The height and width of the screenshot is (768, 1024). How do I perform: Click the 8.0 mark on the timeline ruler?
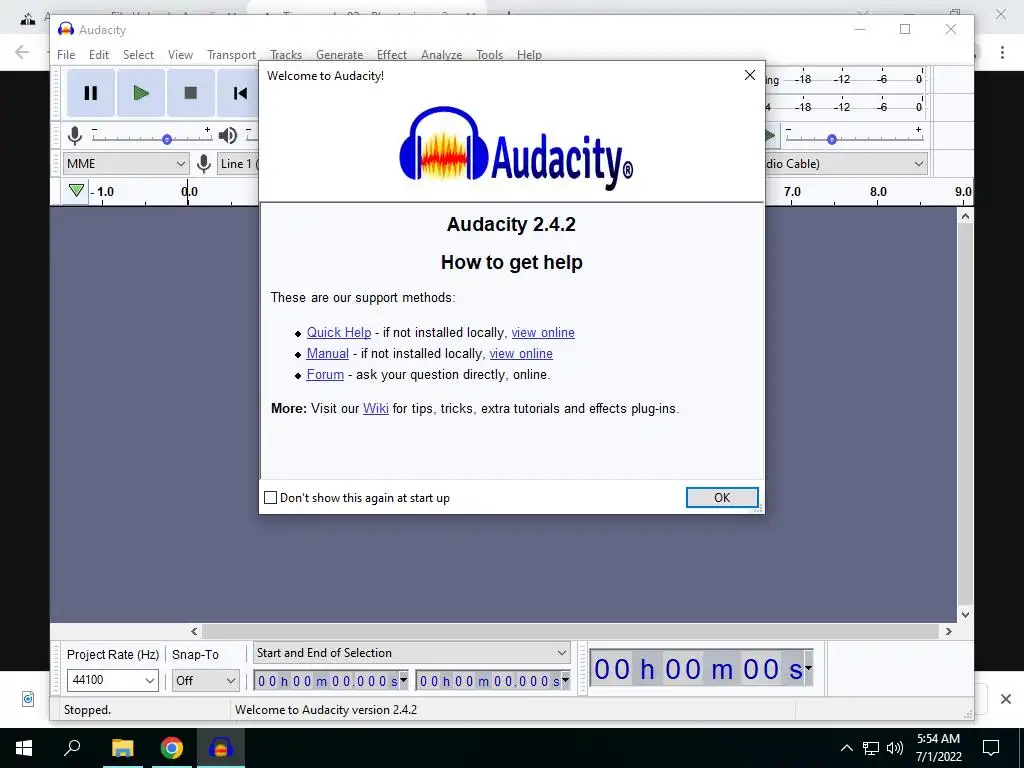(x=878, y=191)
